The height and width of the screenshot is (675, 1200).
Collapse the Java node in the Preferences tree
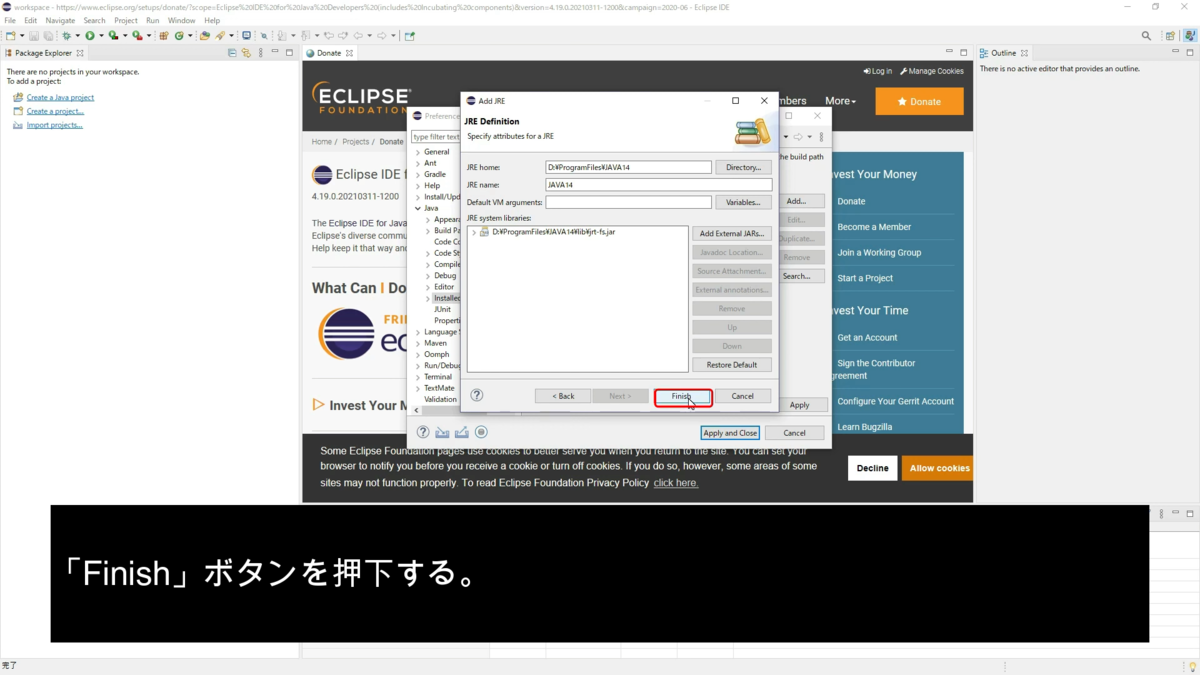[x=418, y=208]
